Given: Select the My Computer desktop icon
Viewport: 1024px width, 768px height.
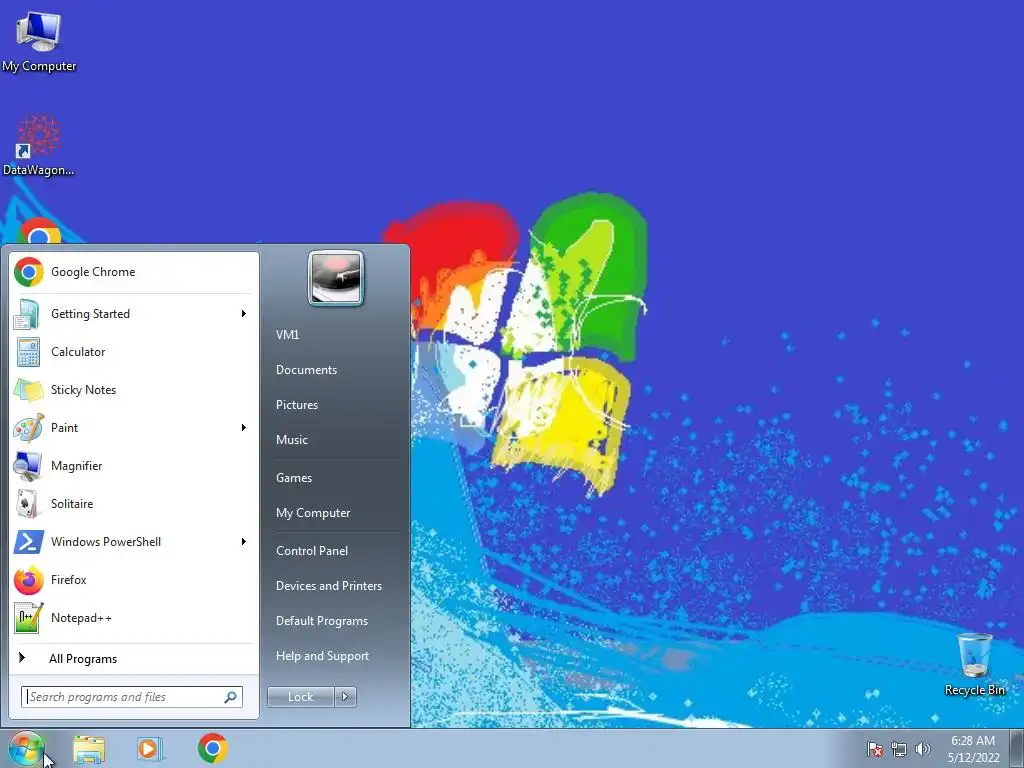Looking at the screenshot, I should click(x=39, y=42).
